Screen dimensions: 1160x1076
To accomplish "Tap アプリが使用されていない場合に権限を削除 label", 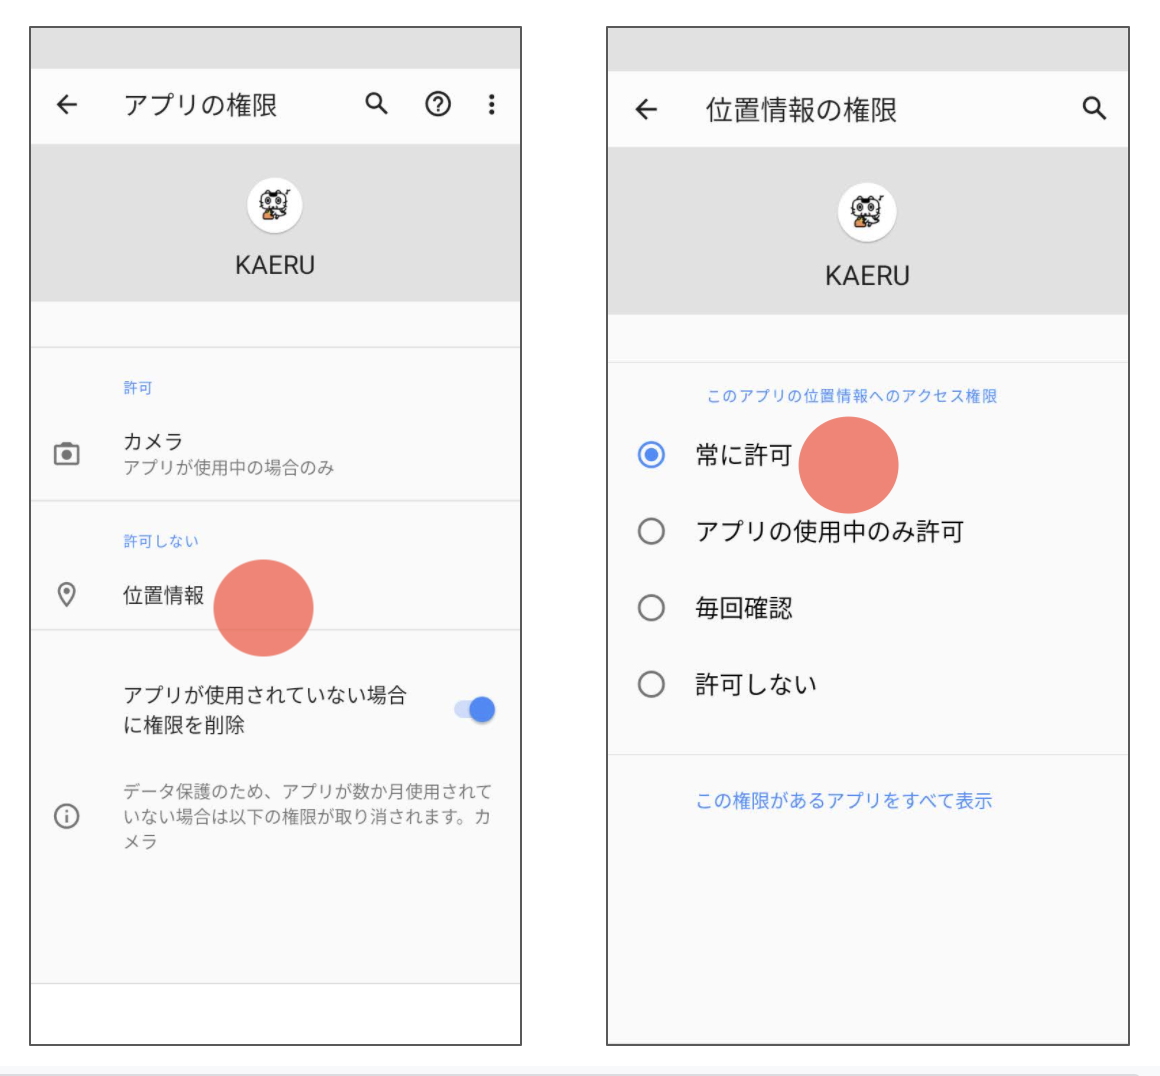I will pos(264,710).
